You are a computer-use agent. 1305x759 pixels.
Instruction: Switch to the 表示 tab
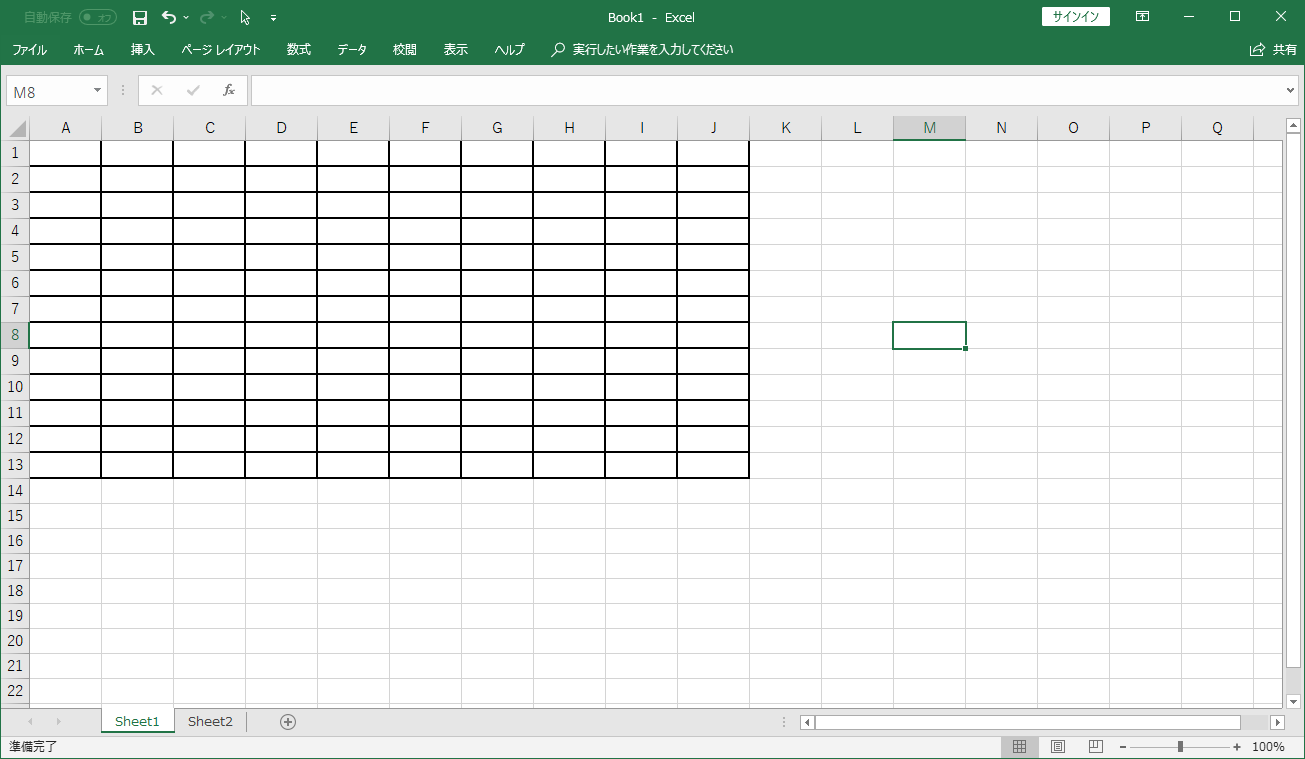(456, 49)
